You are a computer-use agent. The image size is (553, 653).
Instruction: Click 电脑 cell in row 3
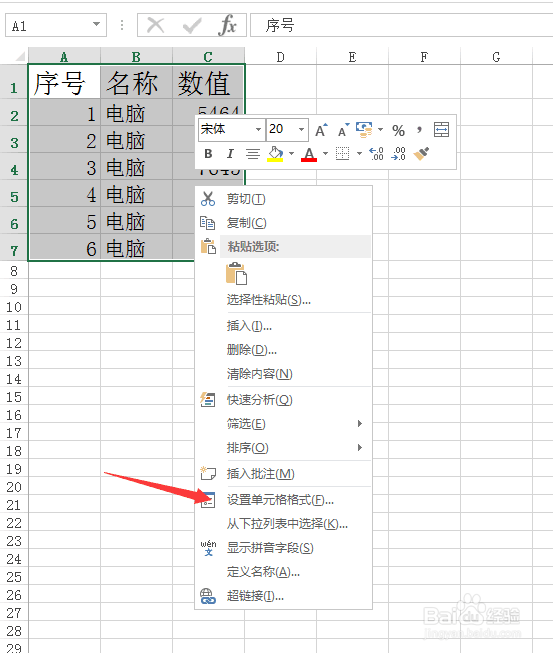[136, 140]
